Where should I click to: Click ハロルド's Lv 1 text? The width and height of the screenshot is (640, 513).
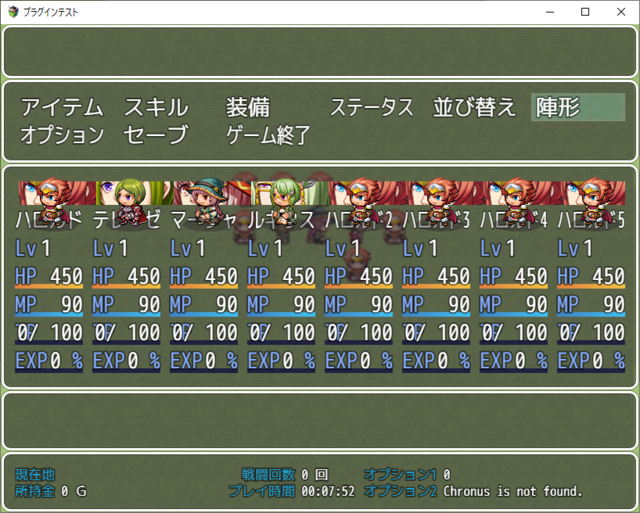33,249
